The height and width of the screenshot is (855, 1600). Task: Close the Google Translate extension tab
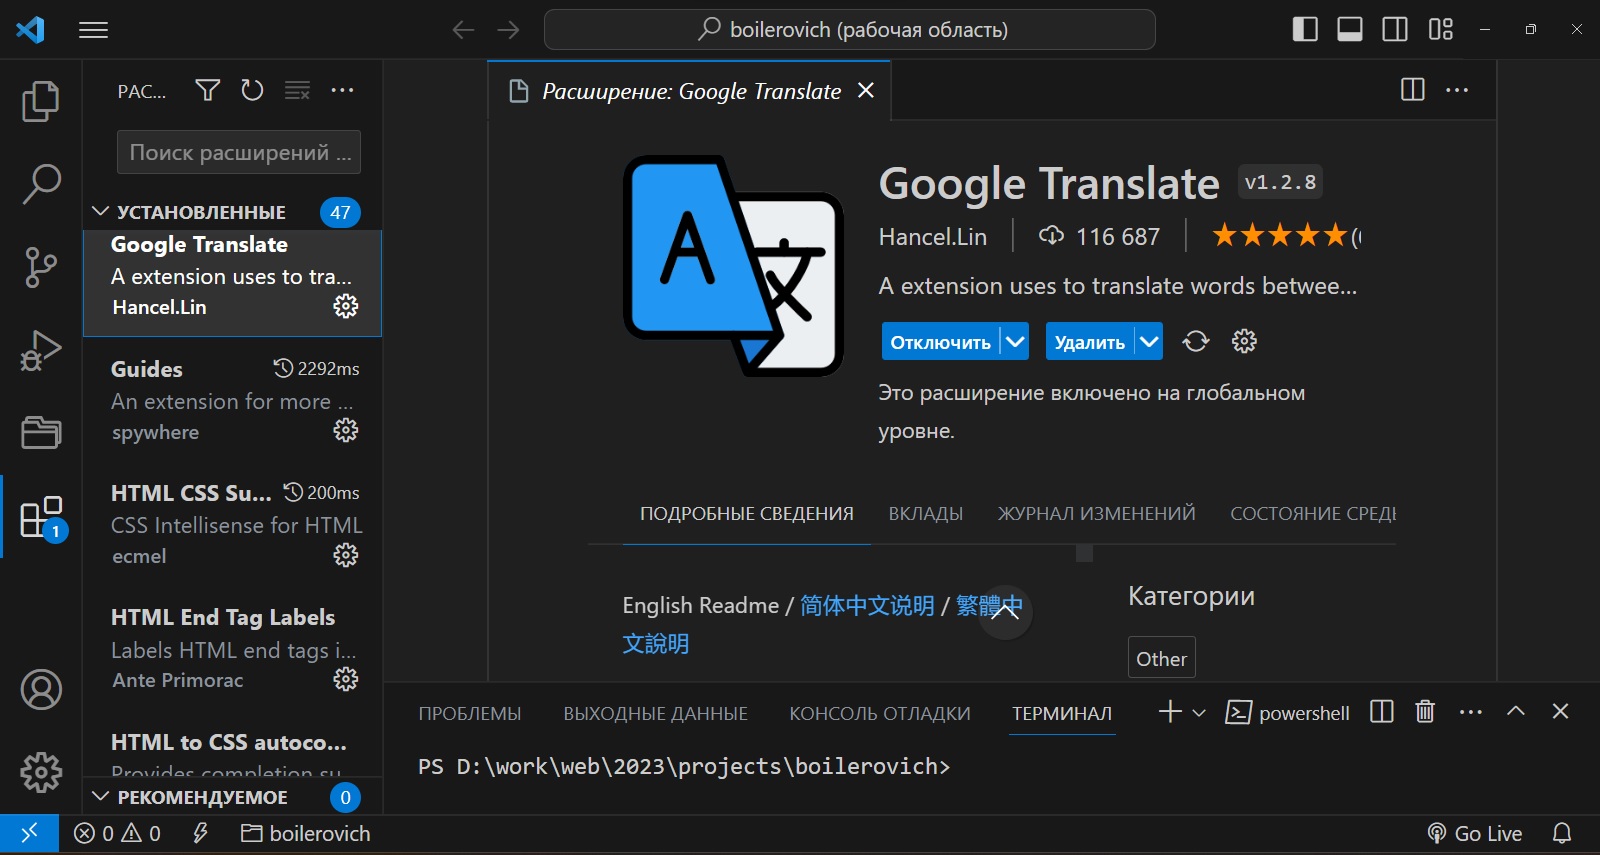(866, 90)
